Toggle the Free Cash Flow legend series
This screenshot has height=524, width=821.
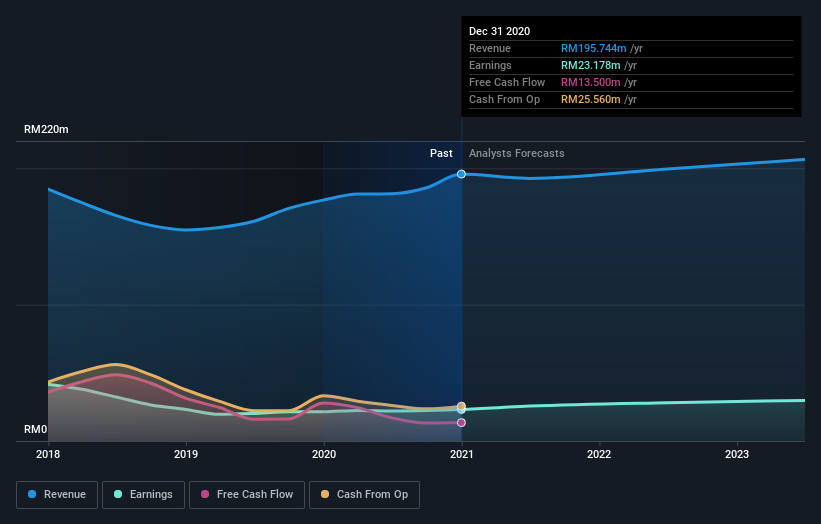tap(247, 495)
